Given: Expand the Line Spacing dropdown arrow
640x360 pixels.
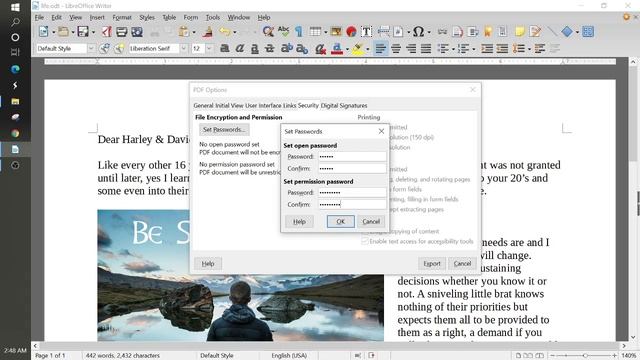Looking at the screenshot, I should (529, 49).
